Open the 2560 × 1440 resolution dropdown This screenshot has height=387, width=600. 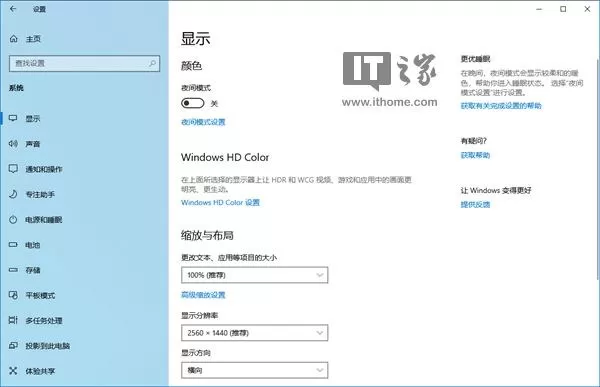point(254,333)
